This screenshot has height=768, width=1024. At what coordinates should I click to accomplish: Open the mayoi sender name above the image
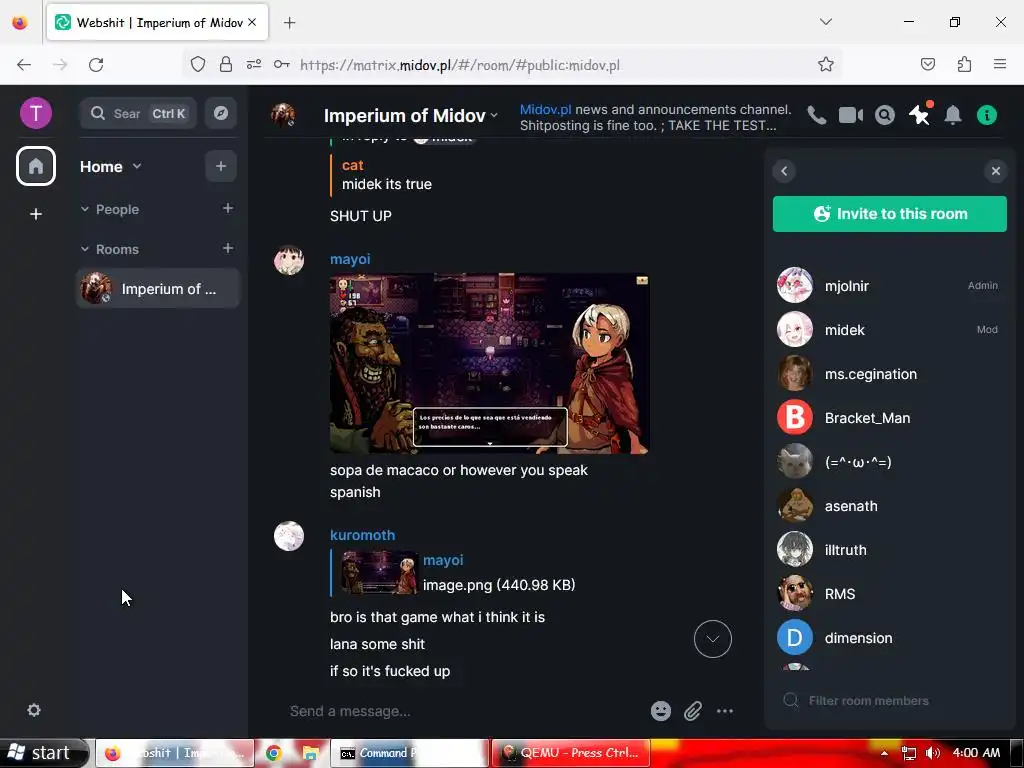pos(350,259)
